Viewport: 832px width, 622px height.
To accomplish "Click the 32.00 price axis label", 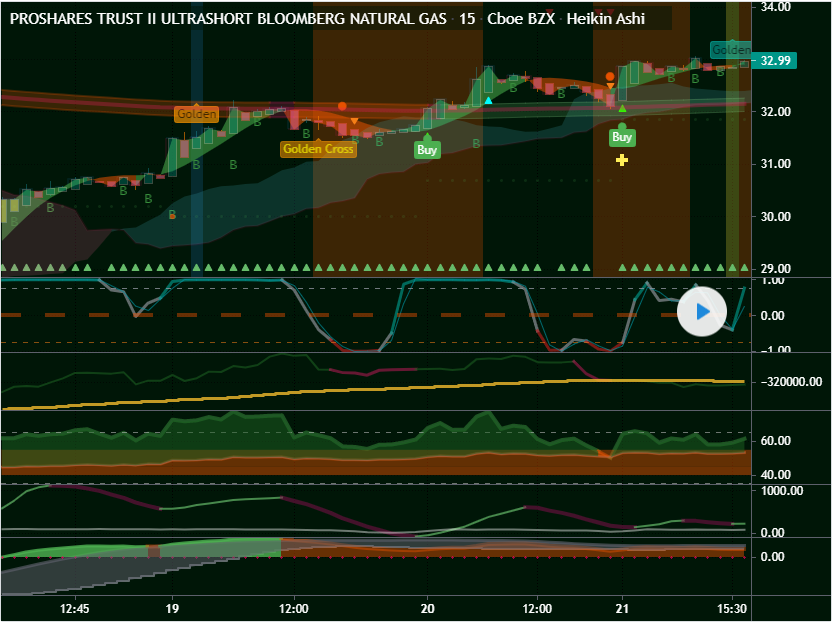I will (775, 111).
